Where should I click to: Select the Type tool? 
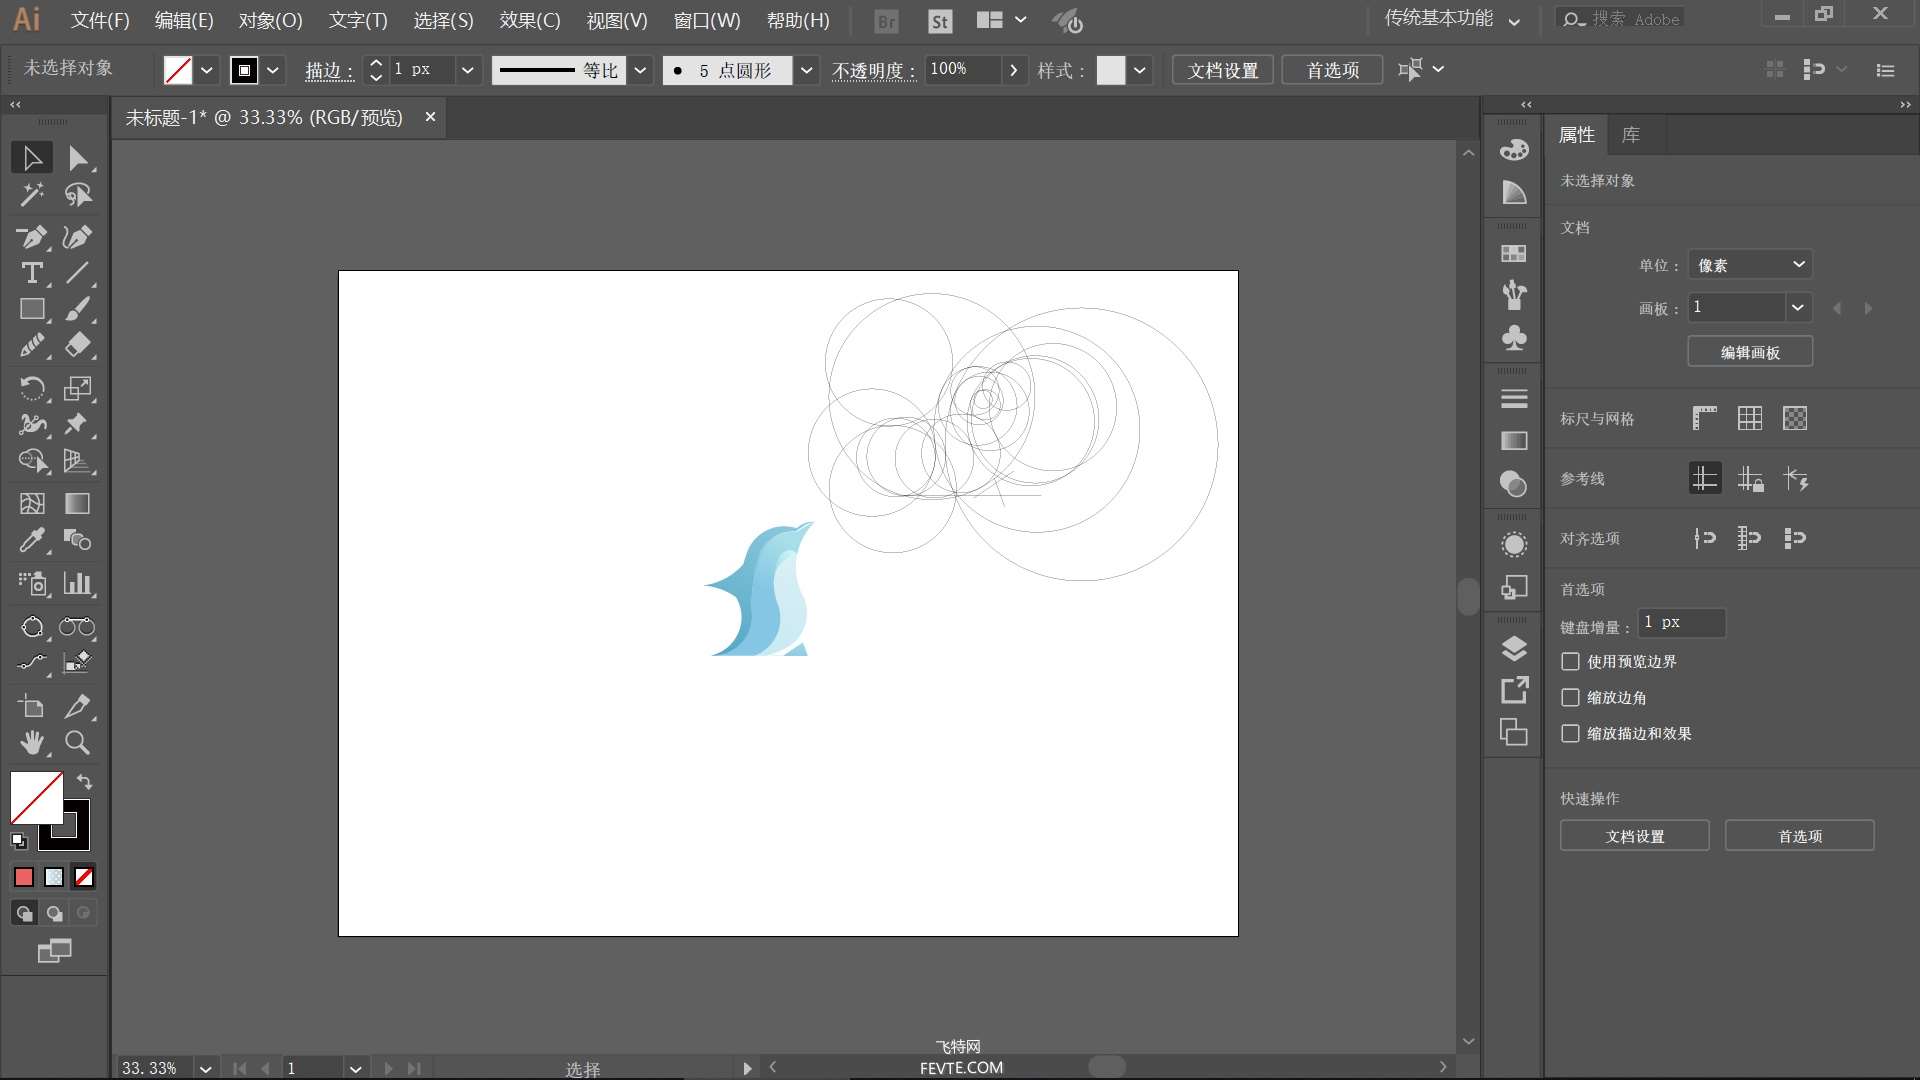[x=32, y=273]
